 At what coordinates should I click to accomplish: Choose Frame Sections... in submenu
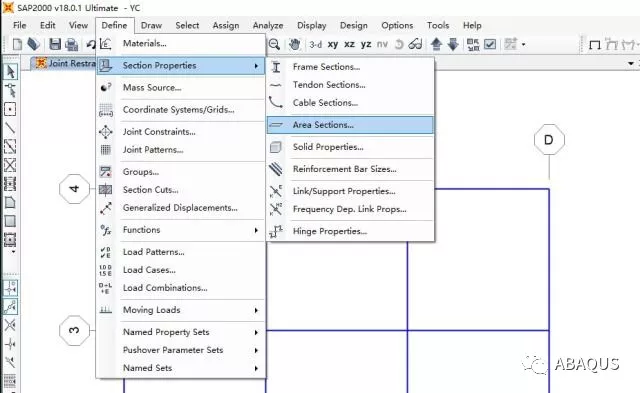[x=350, y=67]
